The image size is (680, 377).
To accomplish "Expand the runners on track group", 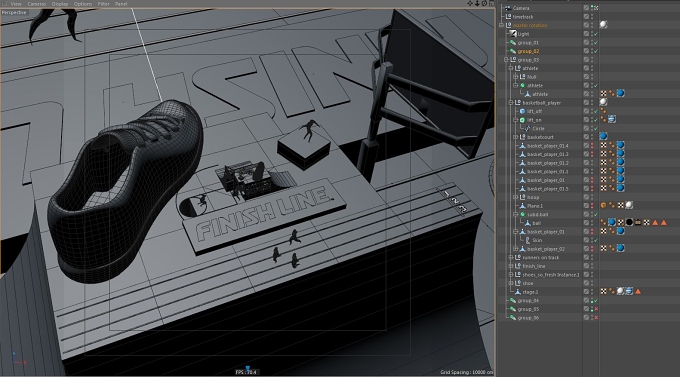I will pyautogui.click(x=511, y=257).
